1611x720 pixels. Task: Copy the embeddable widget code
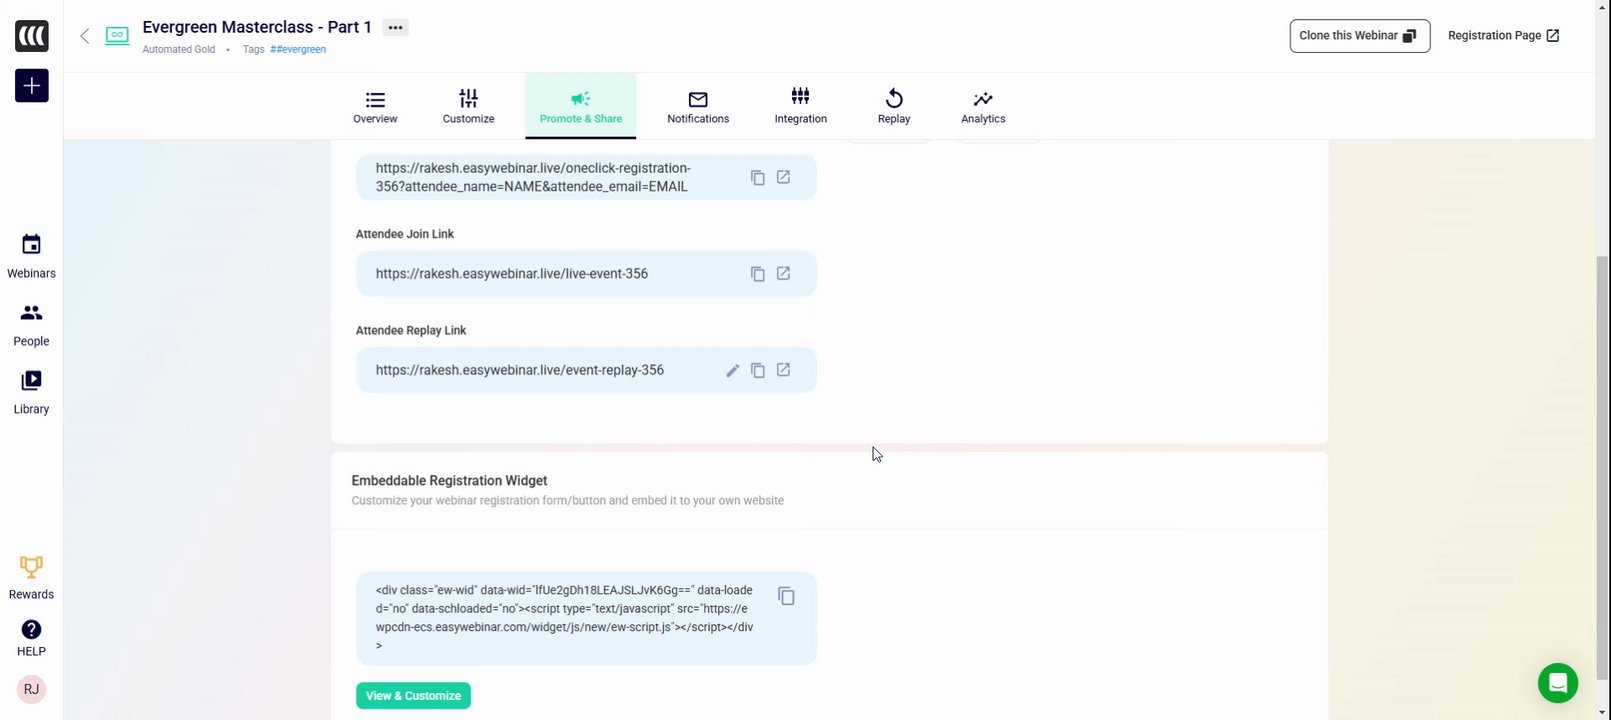tap(787, 596)
